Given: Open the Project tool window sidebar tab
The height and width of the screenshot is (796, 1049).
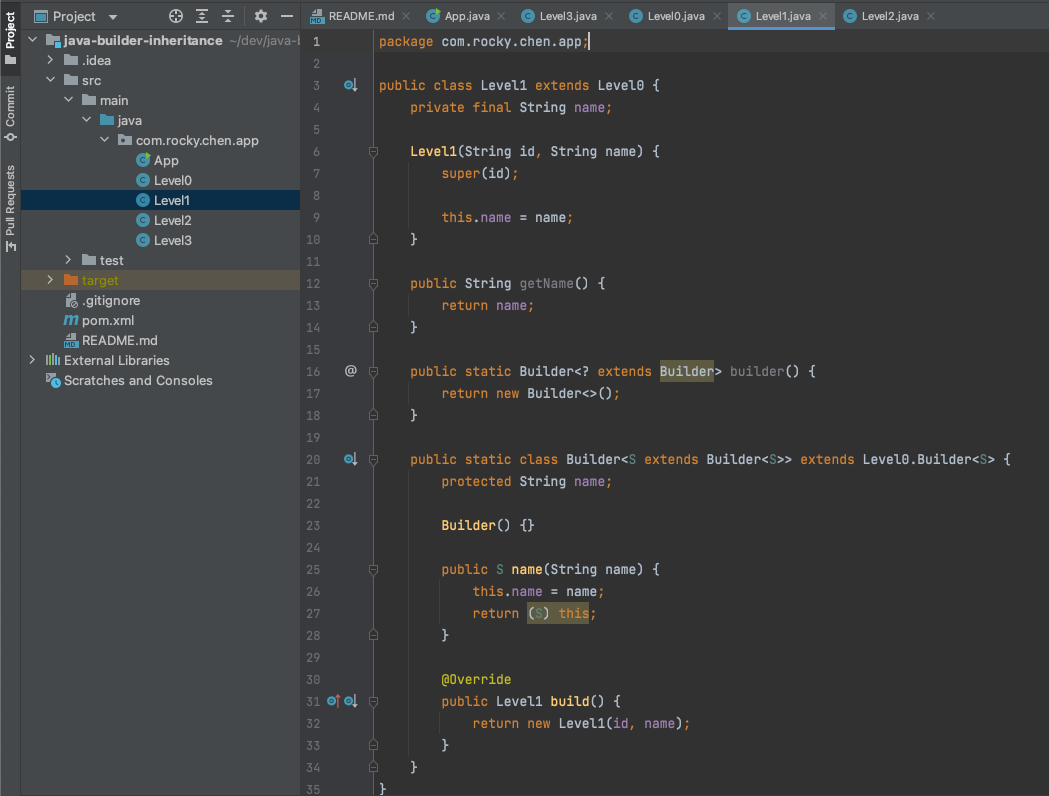Looking at the screenshot, I should [10, 37].
